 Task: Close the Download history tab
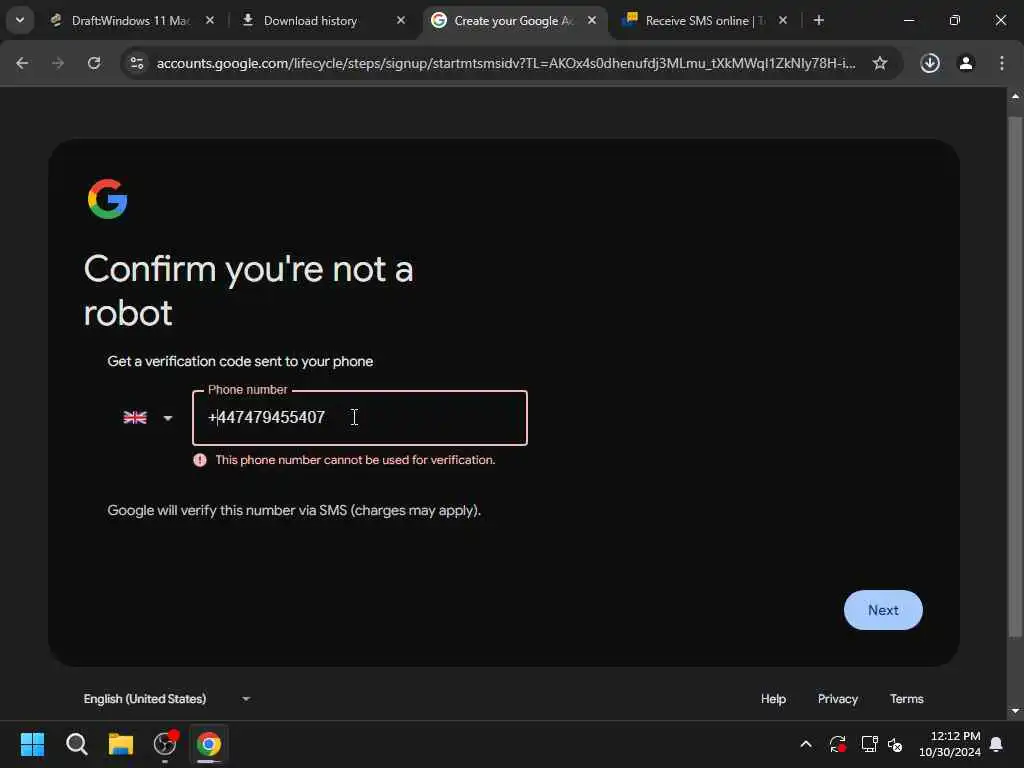[x=401, y=20]
